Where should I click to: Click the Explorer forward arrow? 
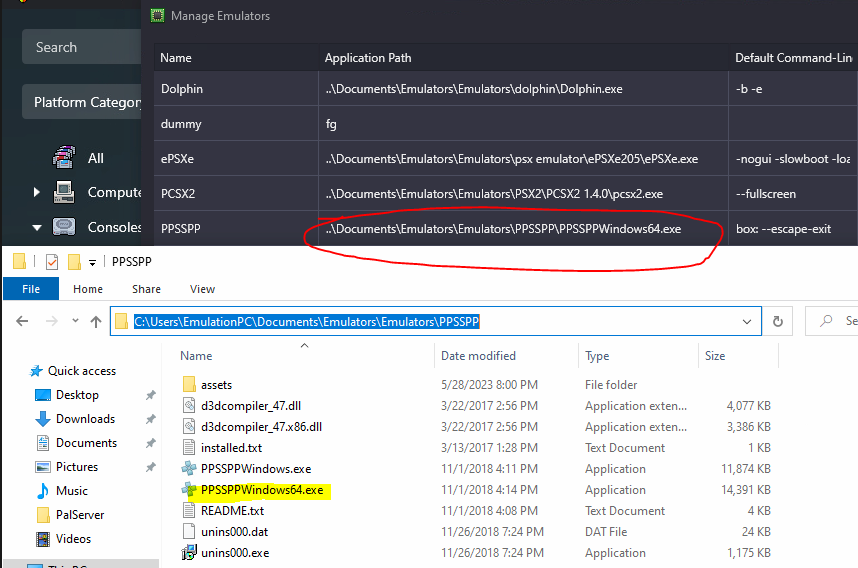[52, 321]
